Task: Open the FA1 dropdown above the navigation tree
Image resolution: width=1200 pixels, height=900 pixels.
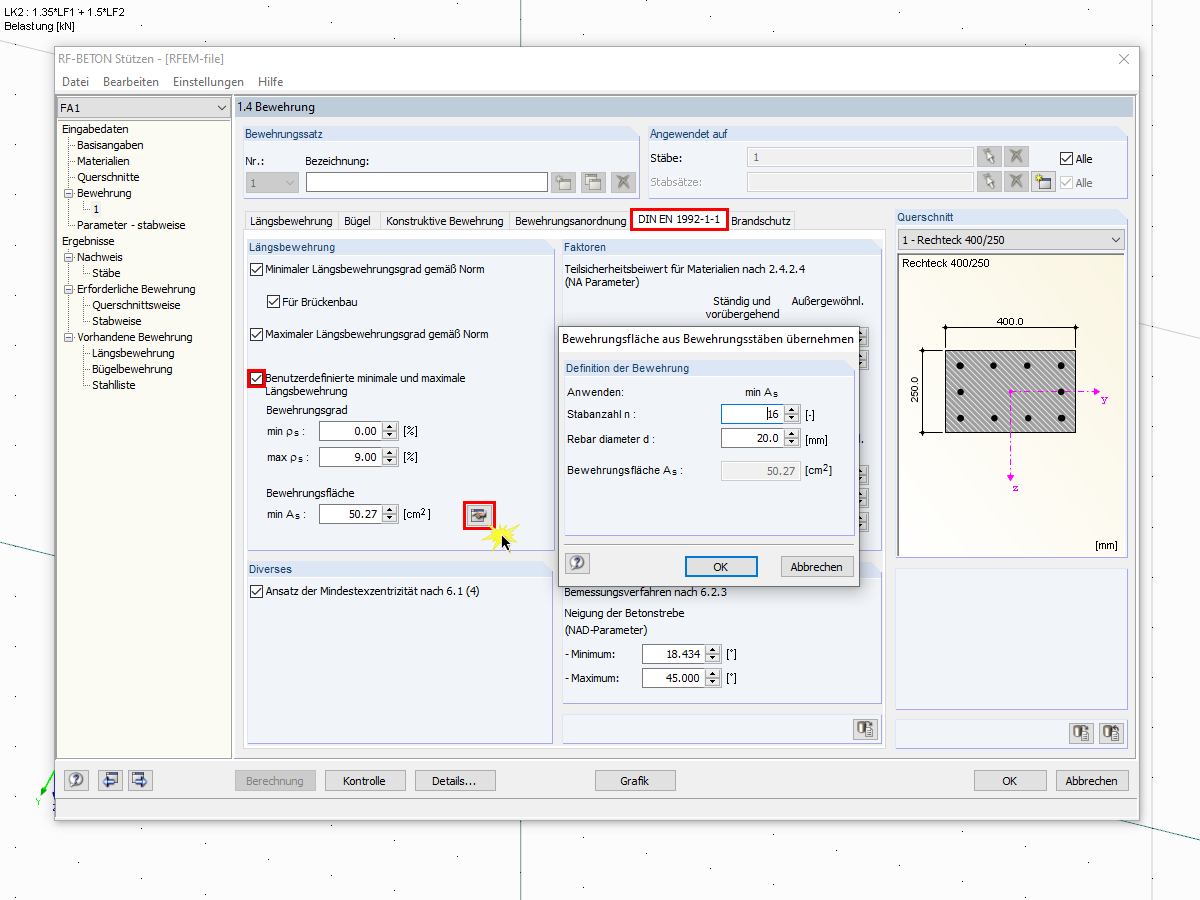Action: click(x=143, y=106)
